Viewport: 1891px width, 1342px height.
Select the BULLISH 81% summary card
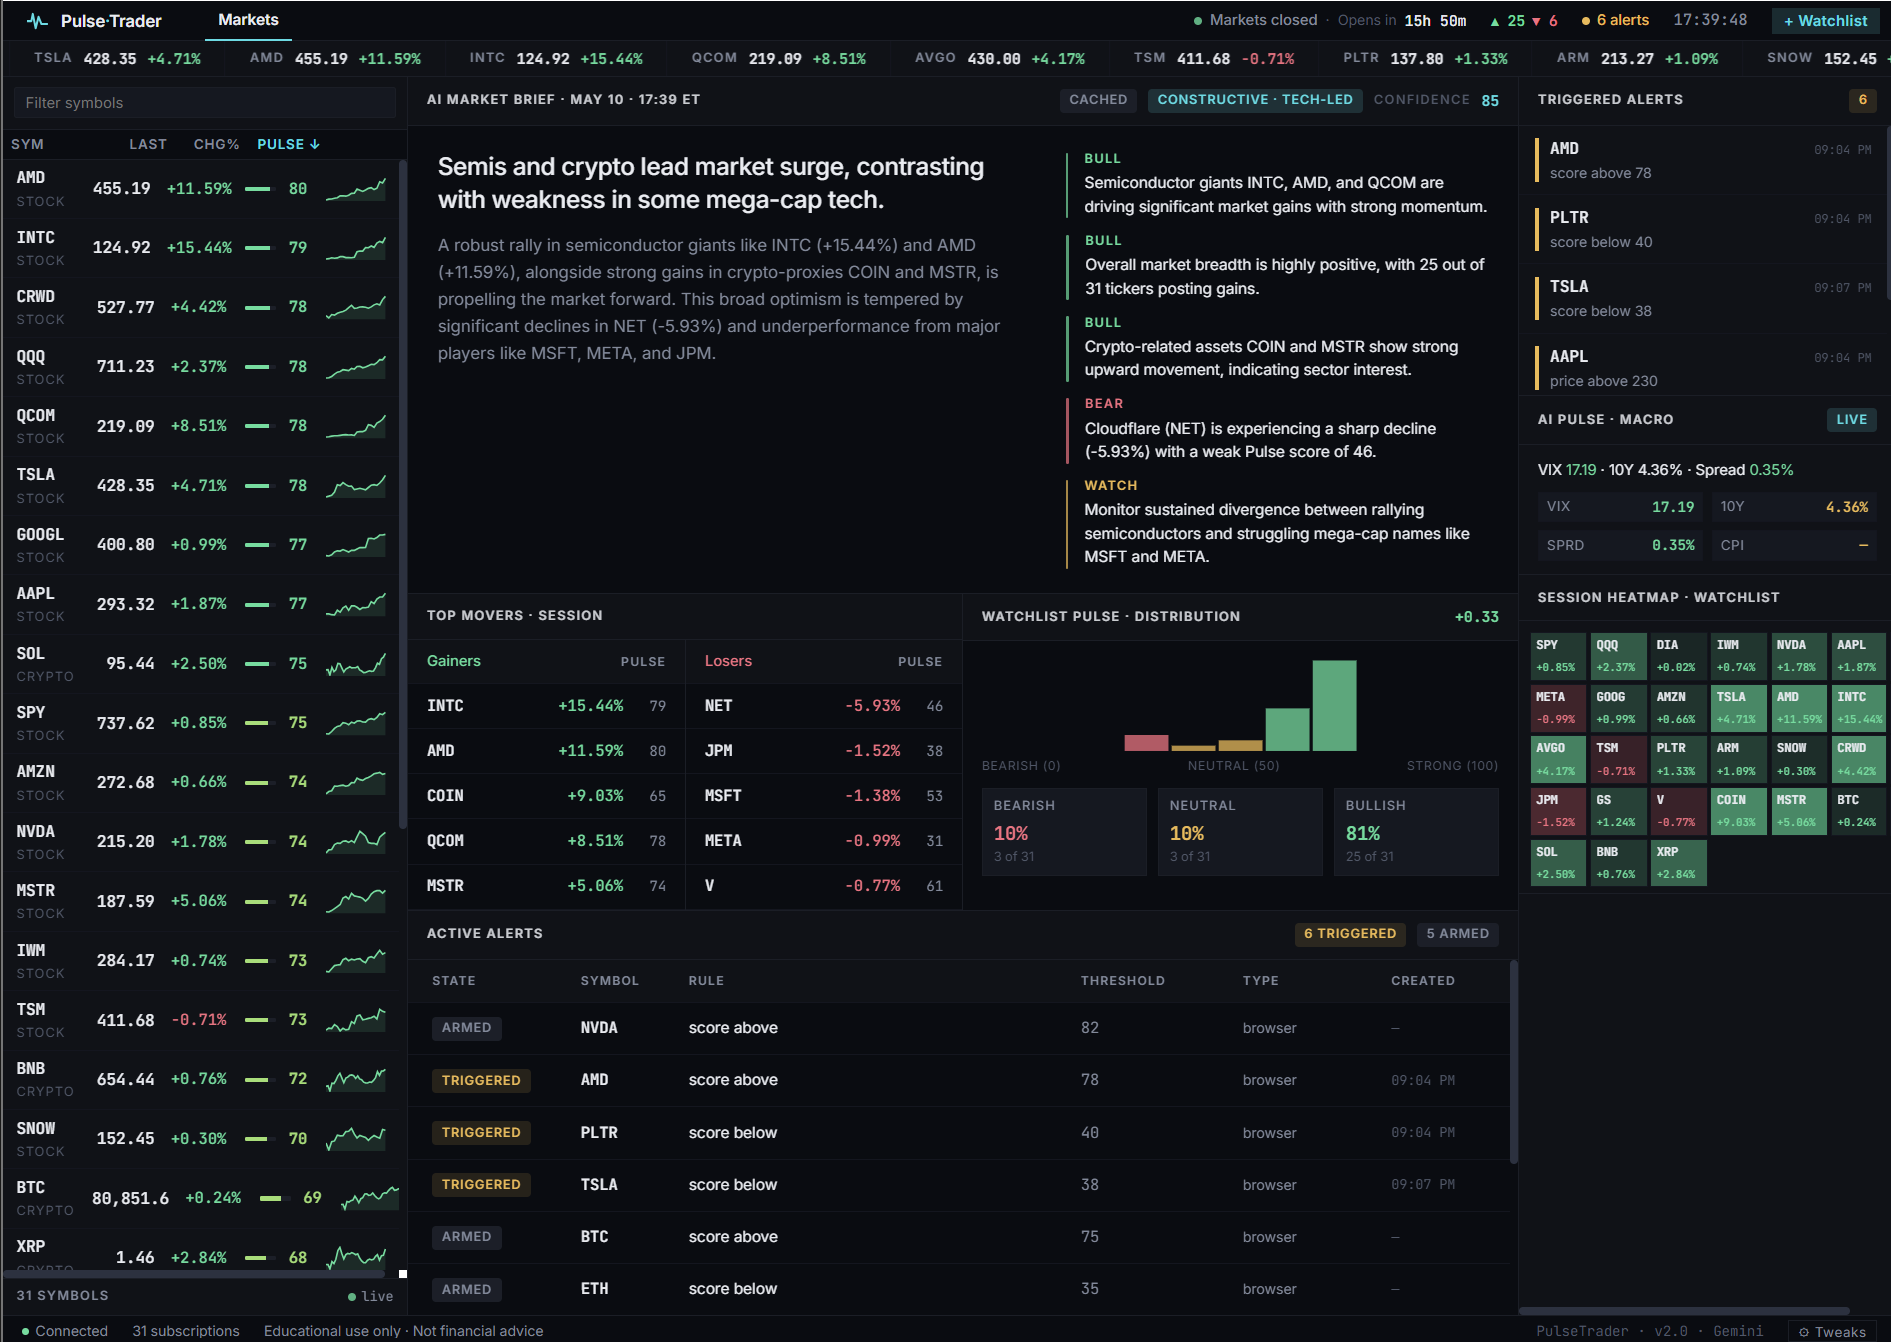pos(1416,832)
